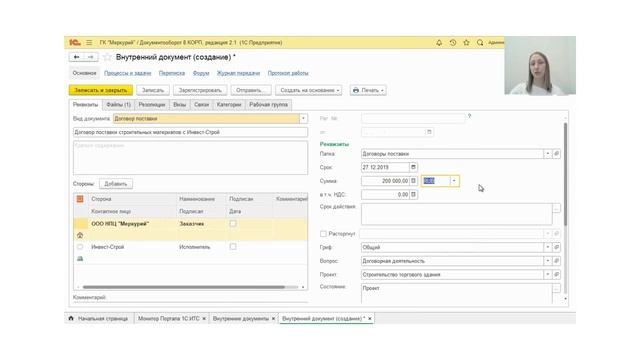Close Внутренний документ (создание) tab
The width and height of the screenshot is (640, 360).
pyautogui.click(x=370, y=318)
